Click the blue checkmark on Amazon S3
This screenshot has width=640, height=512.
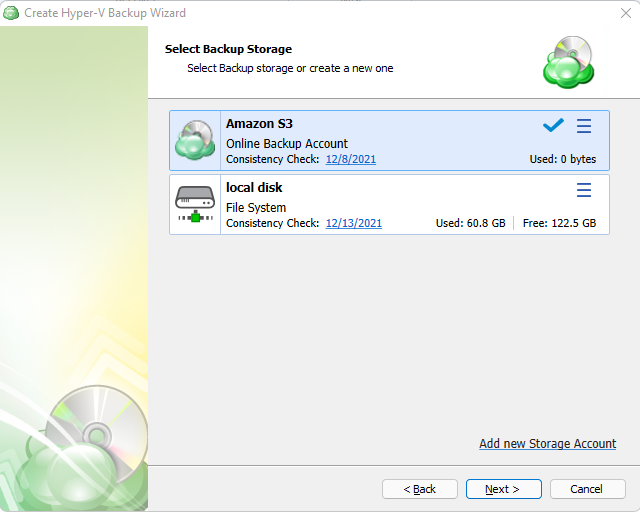click(x=553, y=126)
